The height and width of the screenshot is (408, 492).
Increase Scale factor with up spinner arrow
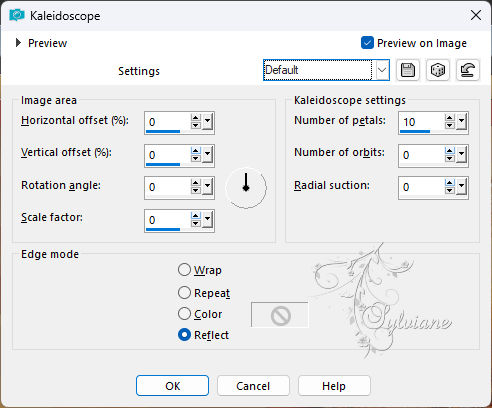[195, 216]
